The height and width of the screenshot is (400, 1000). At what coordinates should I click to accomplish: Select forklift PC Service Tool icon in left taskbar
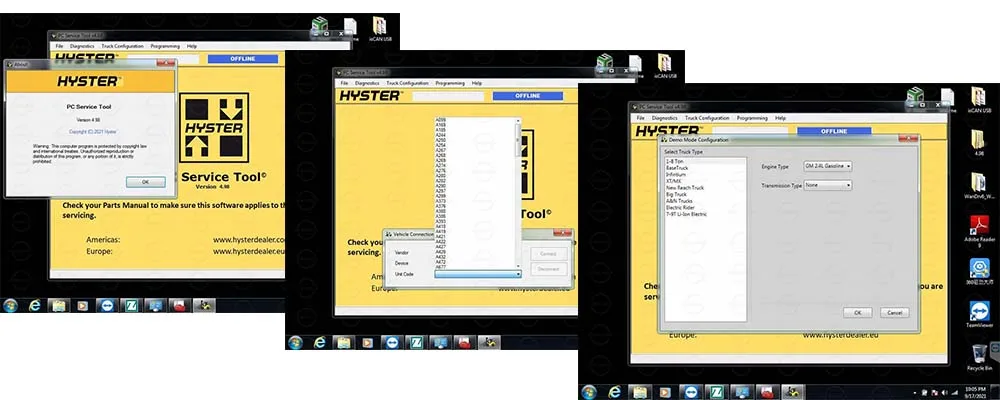(203, 305)
